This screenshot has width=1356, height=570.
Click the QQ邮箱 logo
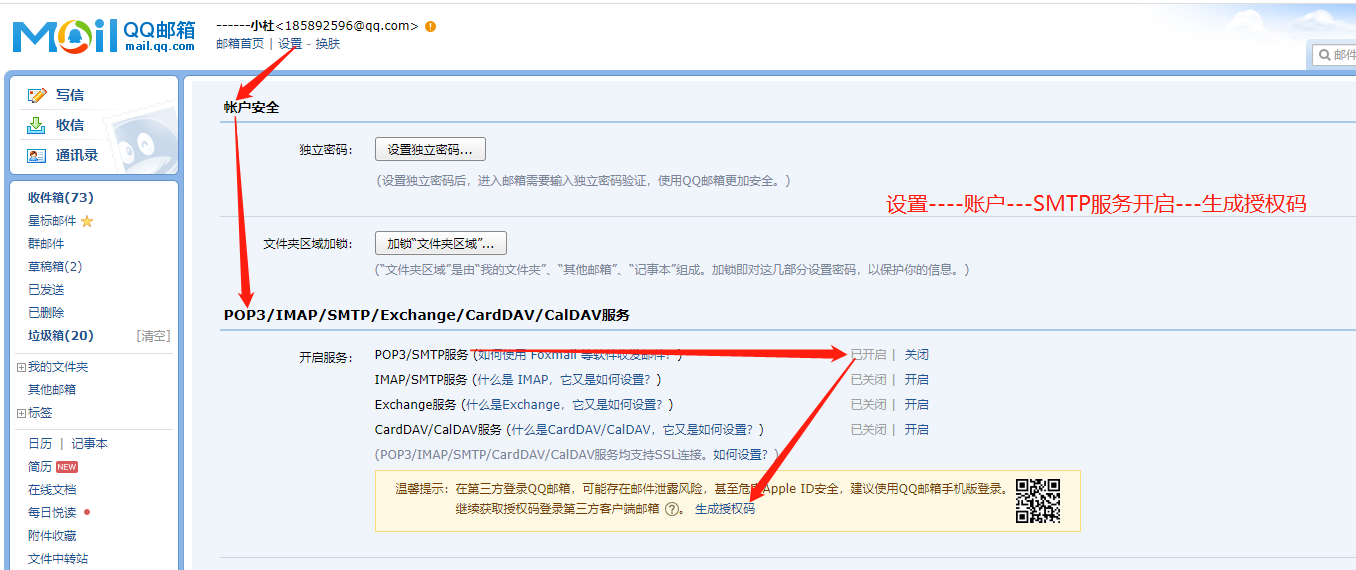(x=104, y=36)
